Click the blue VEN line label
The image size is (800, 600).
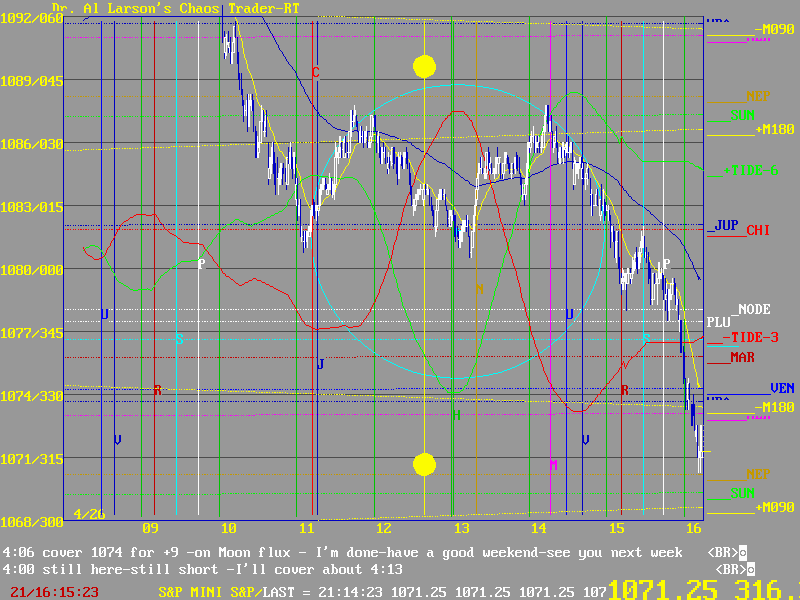tap(781, 388)
